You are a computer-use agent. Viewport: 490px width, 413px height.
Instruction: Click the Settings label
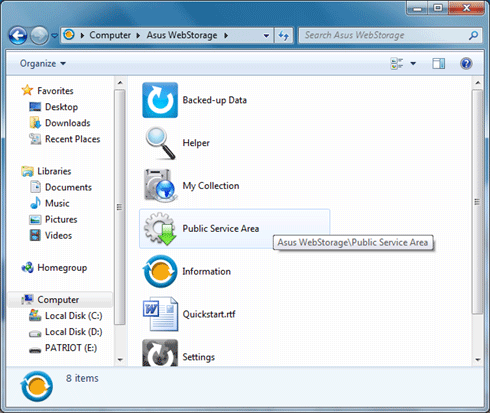[198, 357]
